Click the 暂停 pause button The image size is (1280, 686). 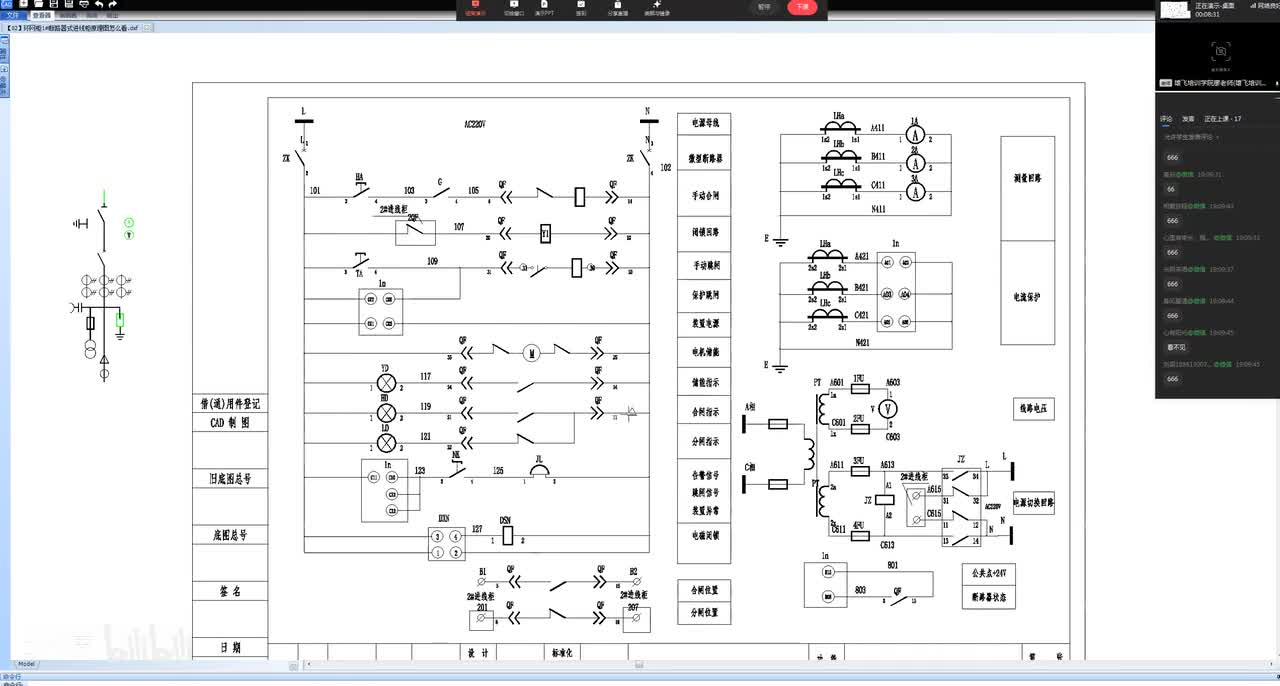click(765, 7)
